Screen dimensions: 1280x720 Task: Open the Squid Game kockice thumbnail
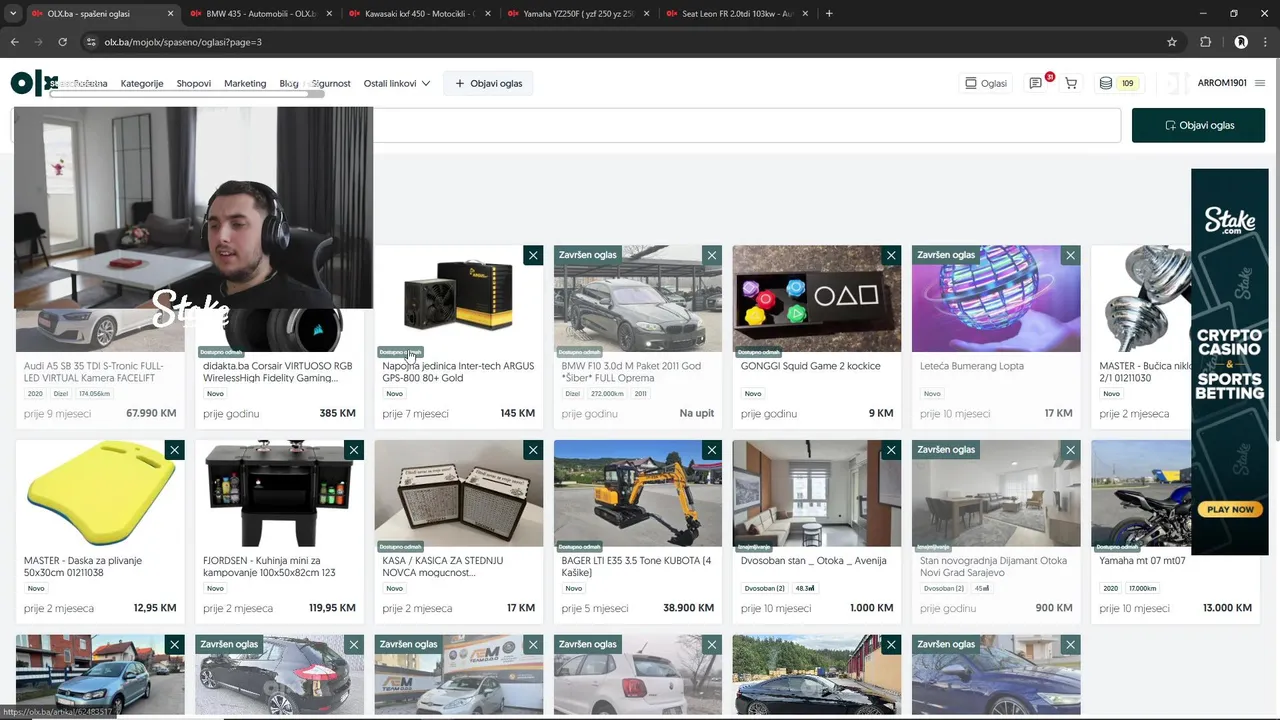[x=816, y=299]
